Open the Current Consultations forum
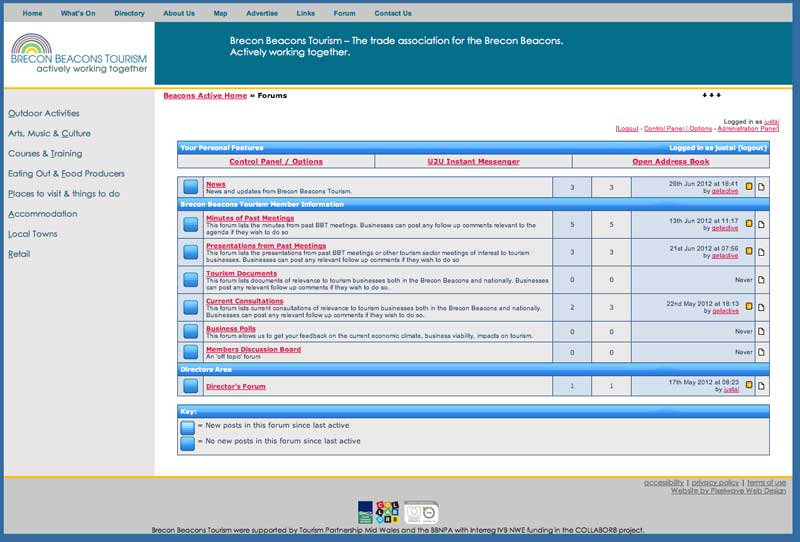 (244, 301)
